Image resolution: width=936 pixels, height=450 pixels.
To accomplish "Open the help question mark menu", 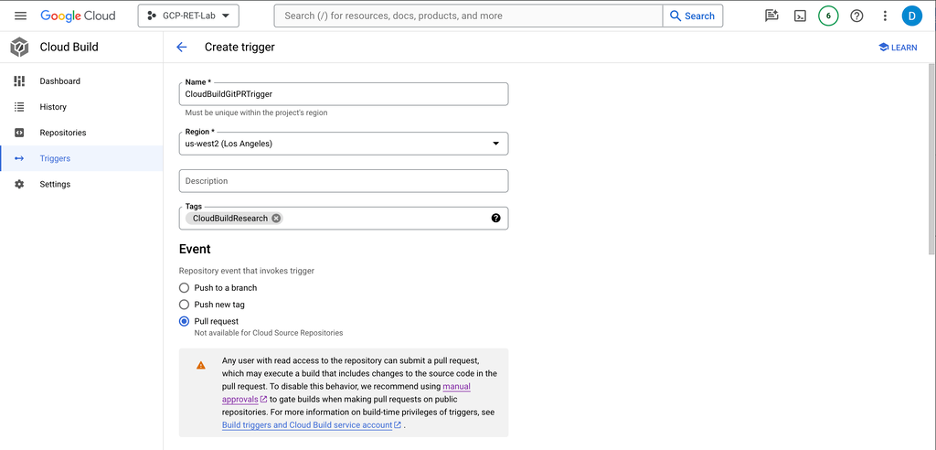I will click(x=857, y=16).
